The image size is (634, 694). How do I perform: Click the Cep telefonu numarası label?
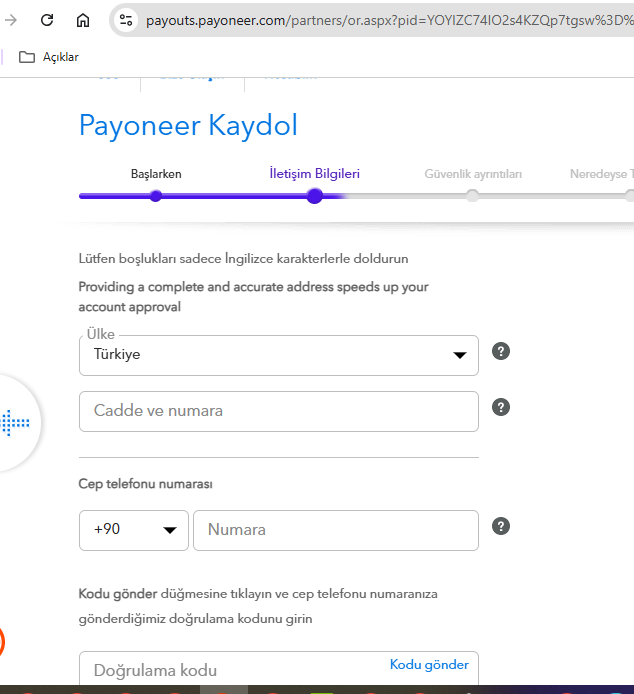(146, 484)
